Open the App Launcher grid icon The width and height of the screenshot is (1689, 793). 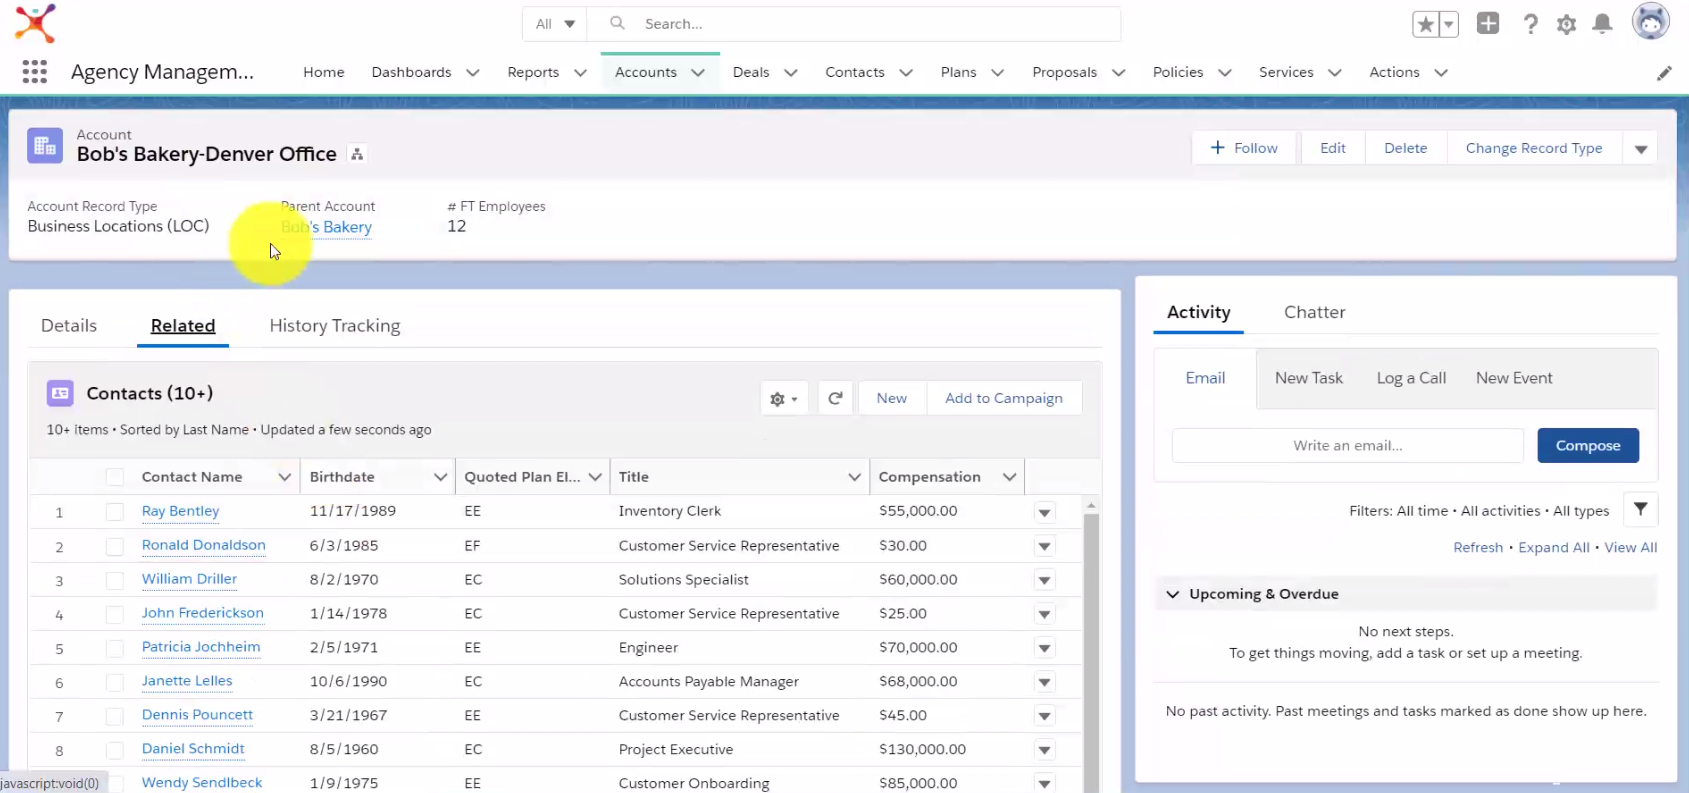34,72
